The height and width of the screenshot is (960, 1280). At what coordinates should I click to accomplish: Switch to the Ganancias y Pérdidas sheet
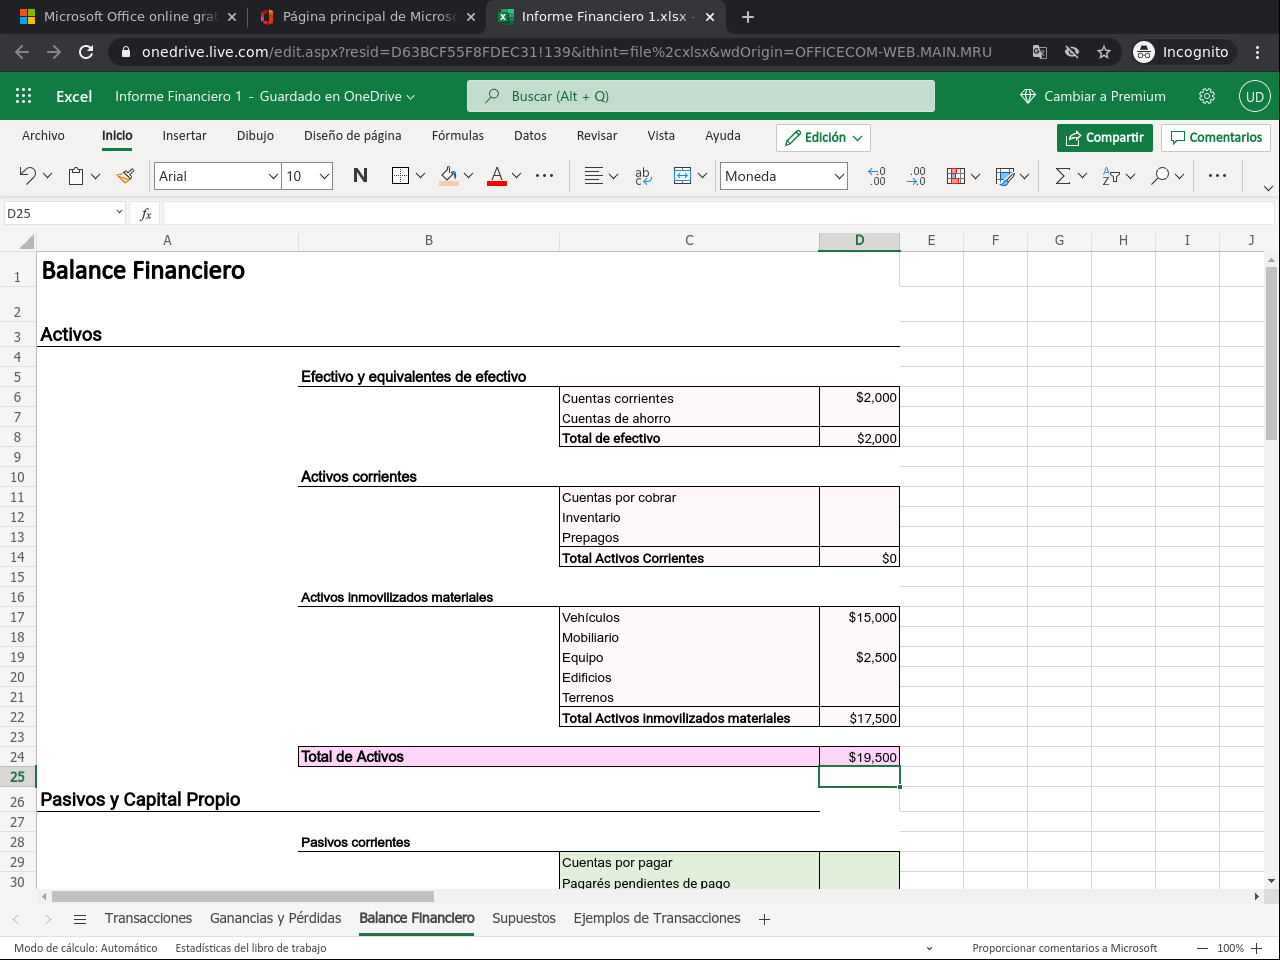point(275,918)
